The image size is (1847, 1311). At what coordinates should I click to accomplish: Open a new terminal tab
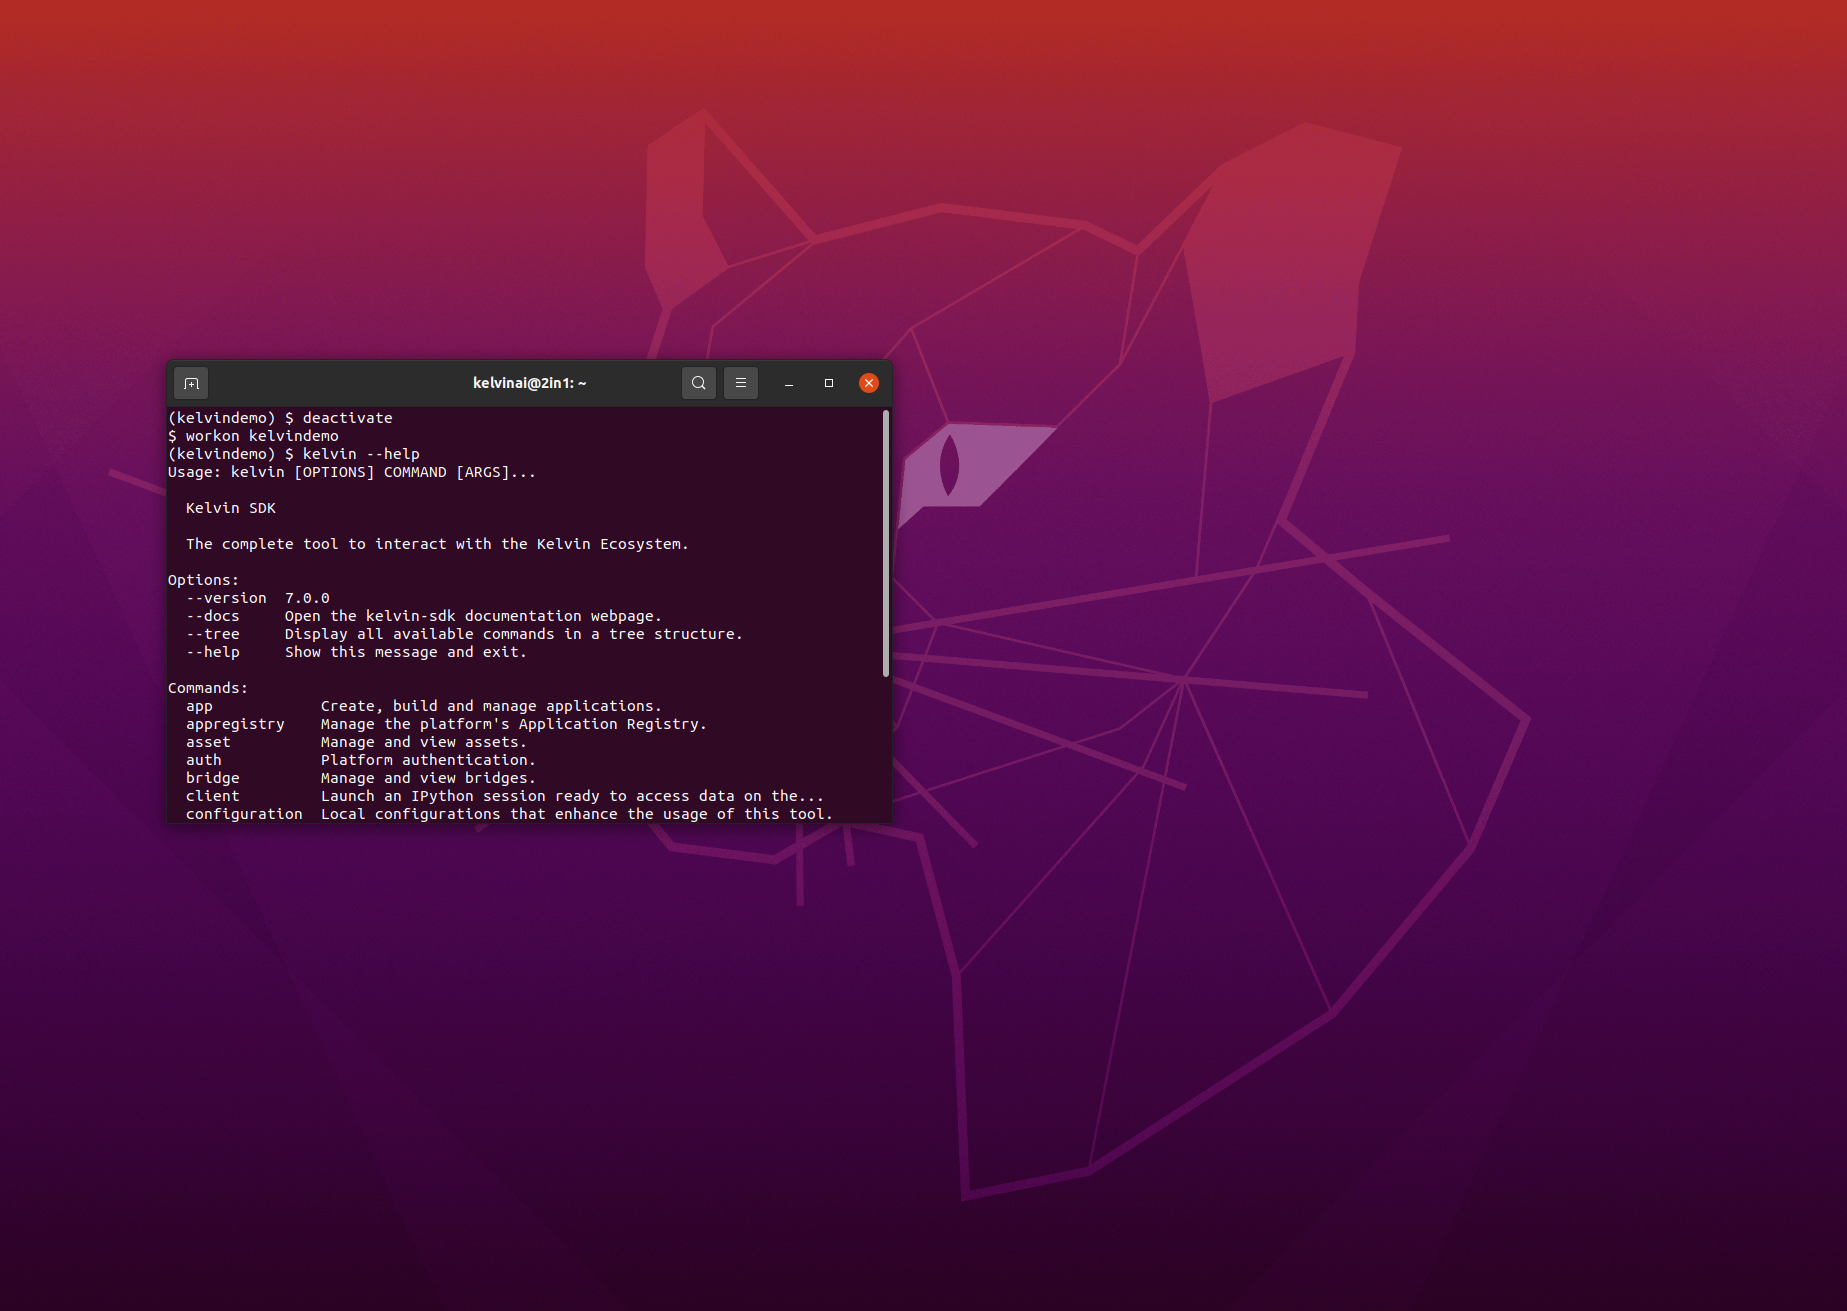(x=190, y=383)
